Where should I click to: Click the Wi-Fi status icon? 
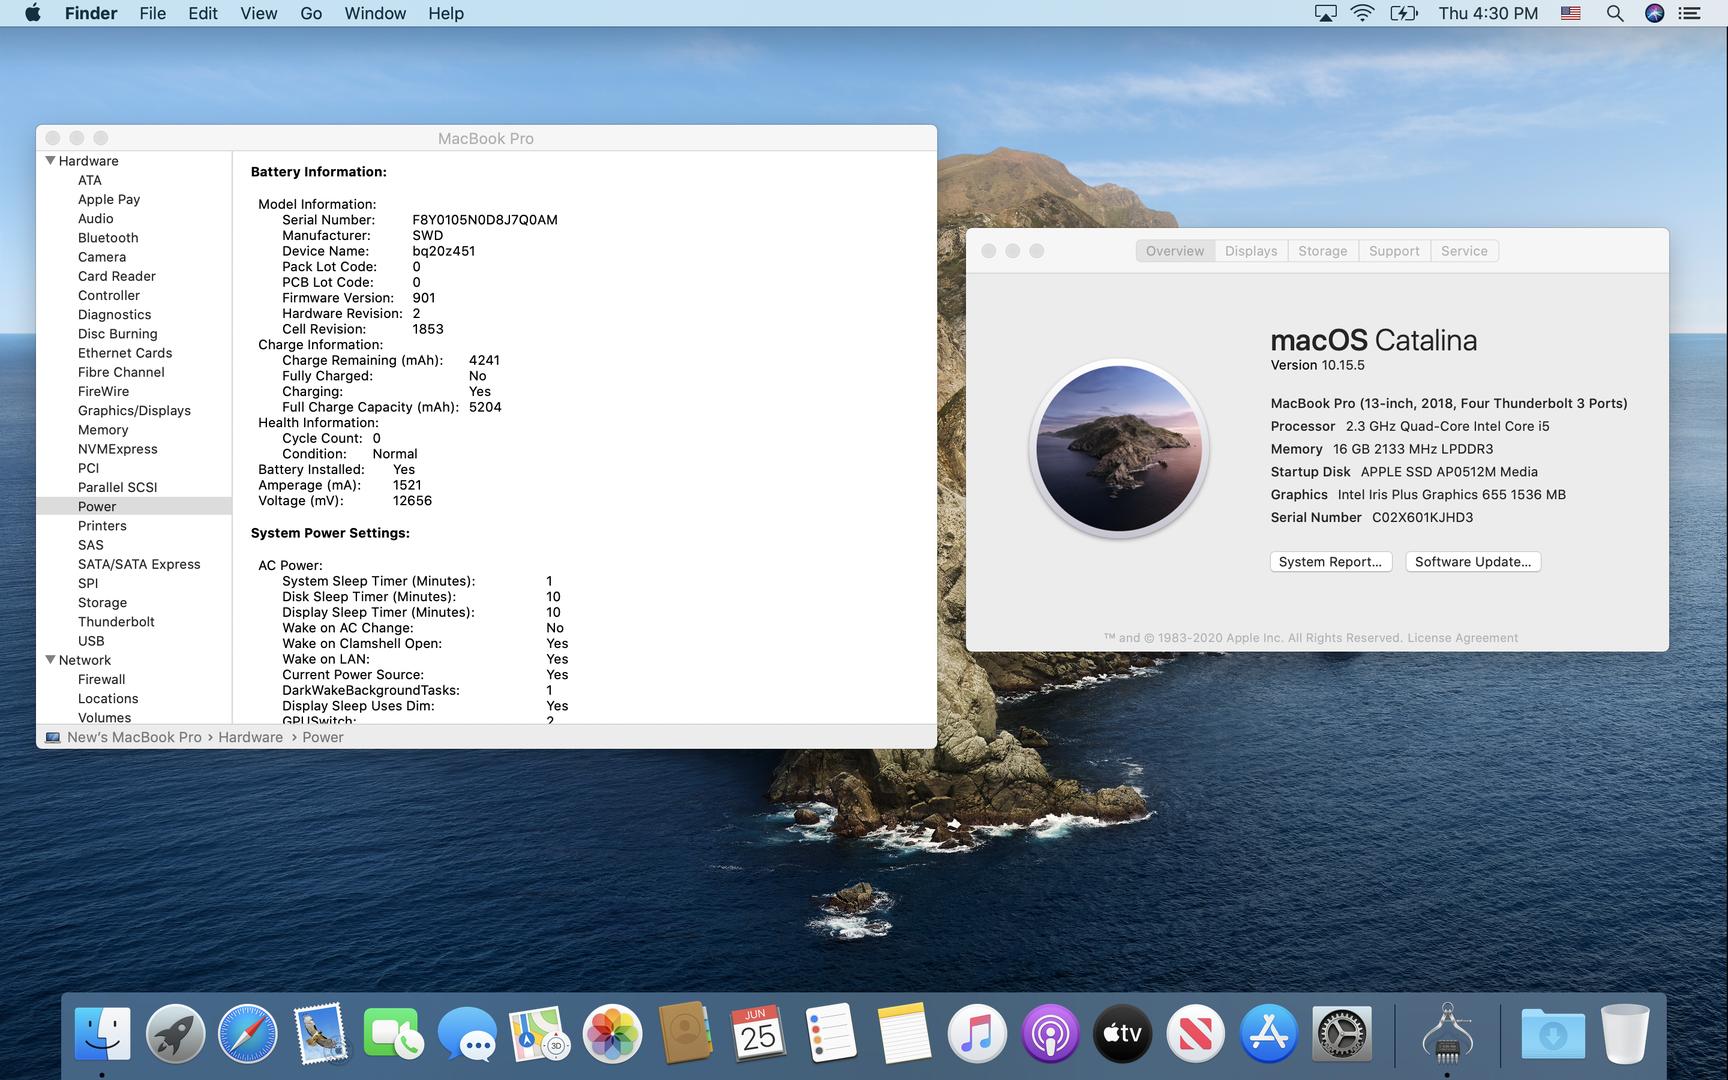coord(1362,13)
